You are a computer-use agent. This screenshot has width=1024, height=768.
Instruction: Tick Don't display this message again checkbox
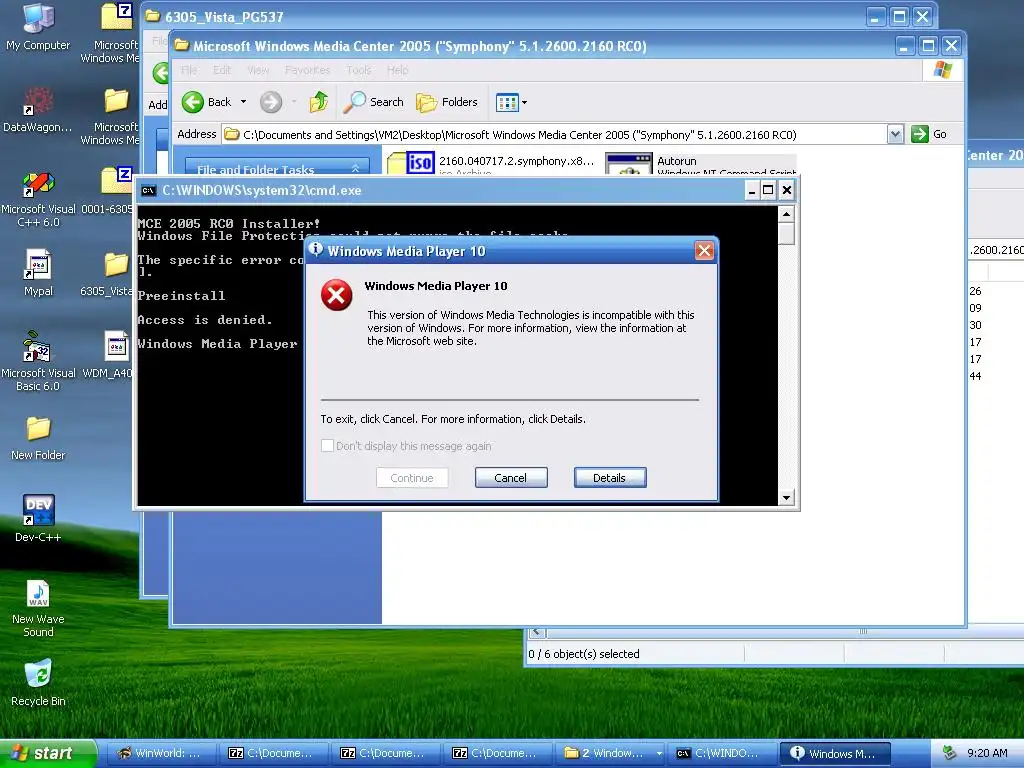[x=327, y=446]
